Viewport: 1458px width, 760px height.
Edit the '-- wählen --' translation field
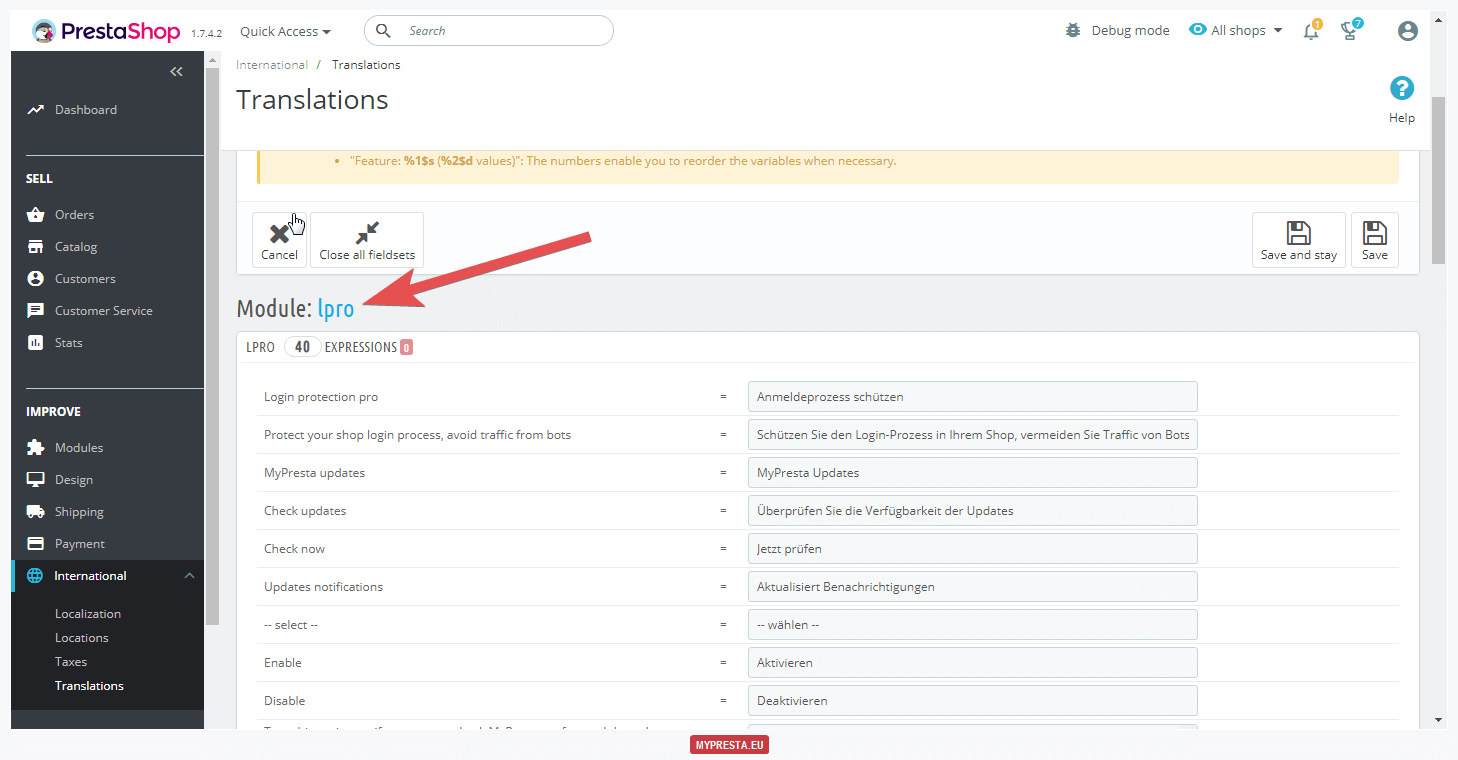[x=972, y=625]
